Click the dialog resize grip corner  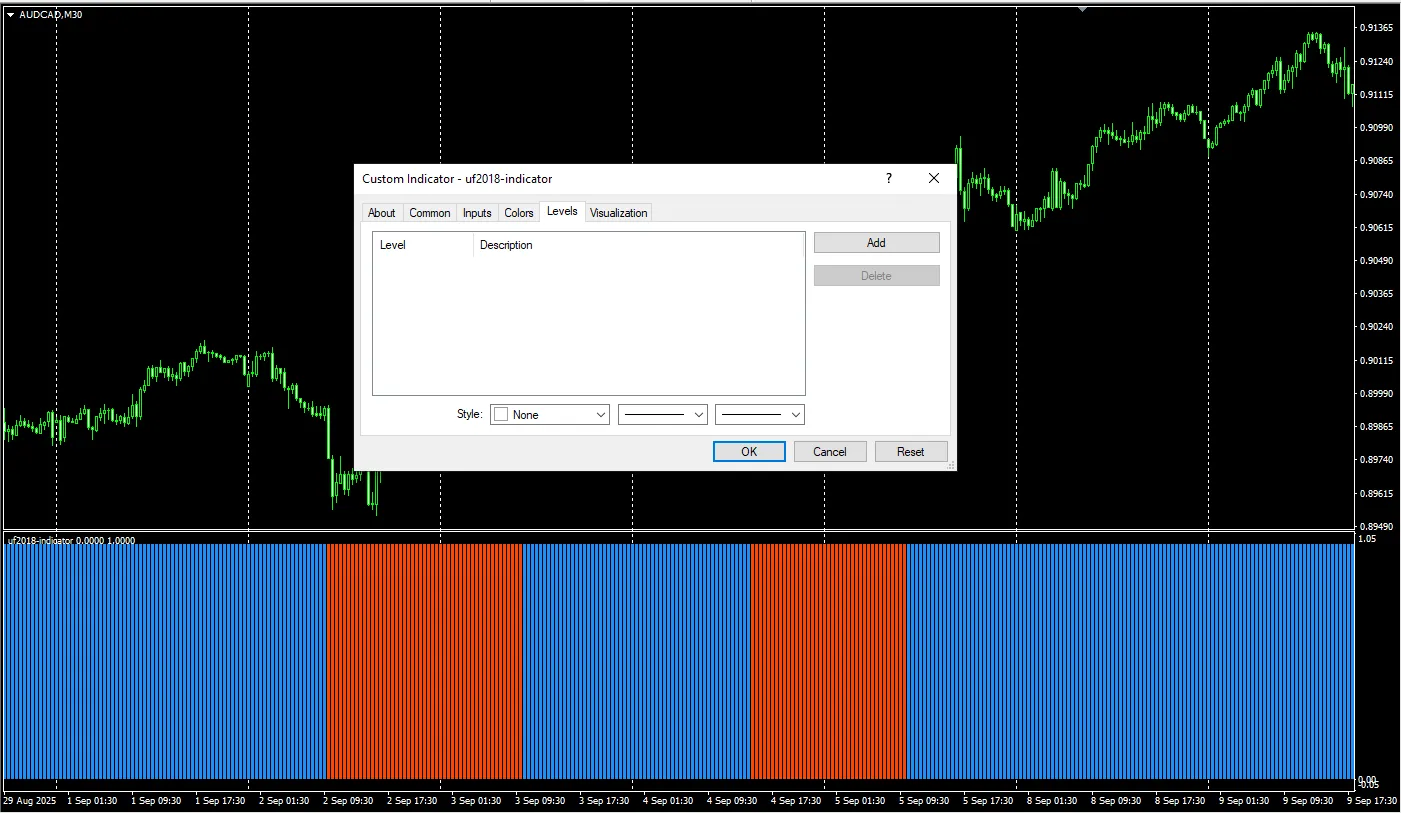pos(950,465)
